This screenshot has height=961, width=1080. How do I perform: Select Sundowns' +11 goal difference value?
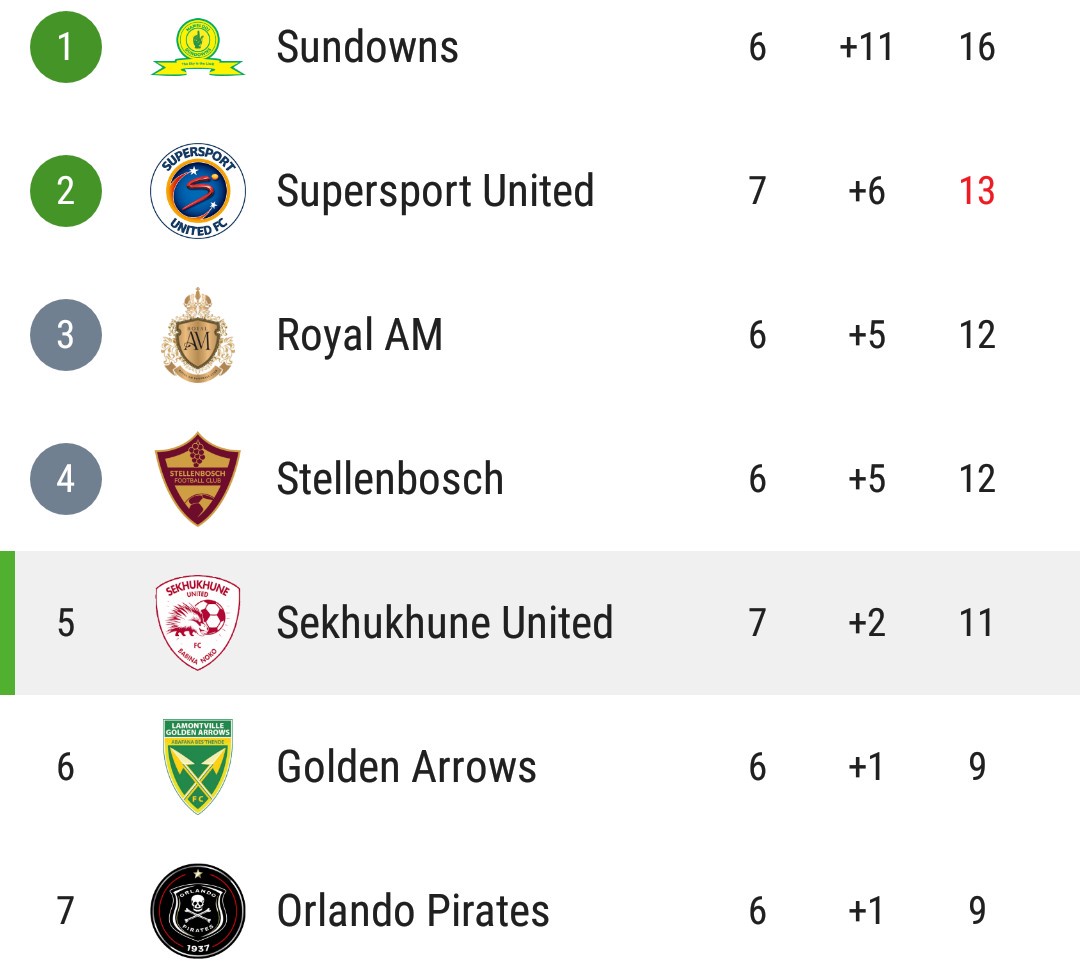click(x=866, y=47)
